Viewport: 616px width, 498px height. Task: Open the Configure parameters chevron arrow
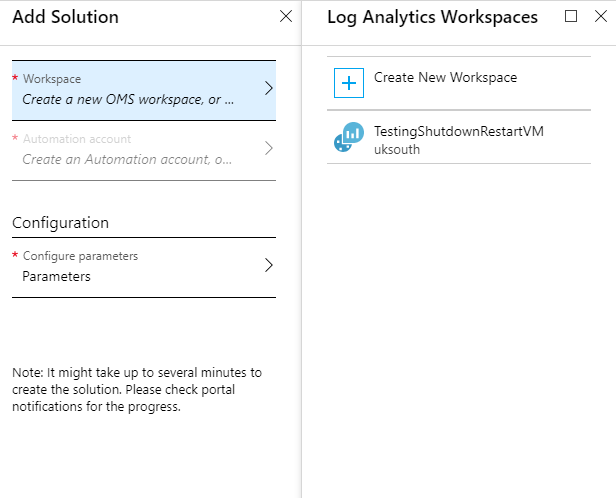(x=268, y=265)
